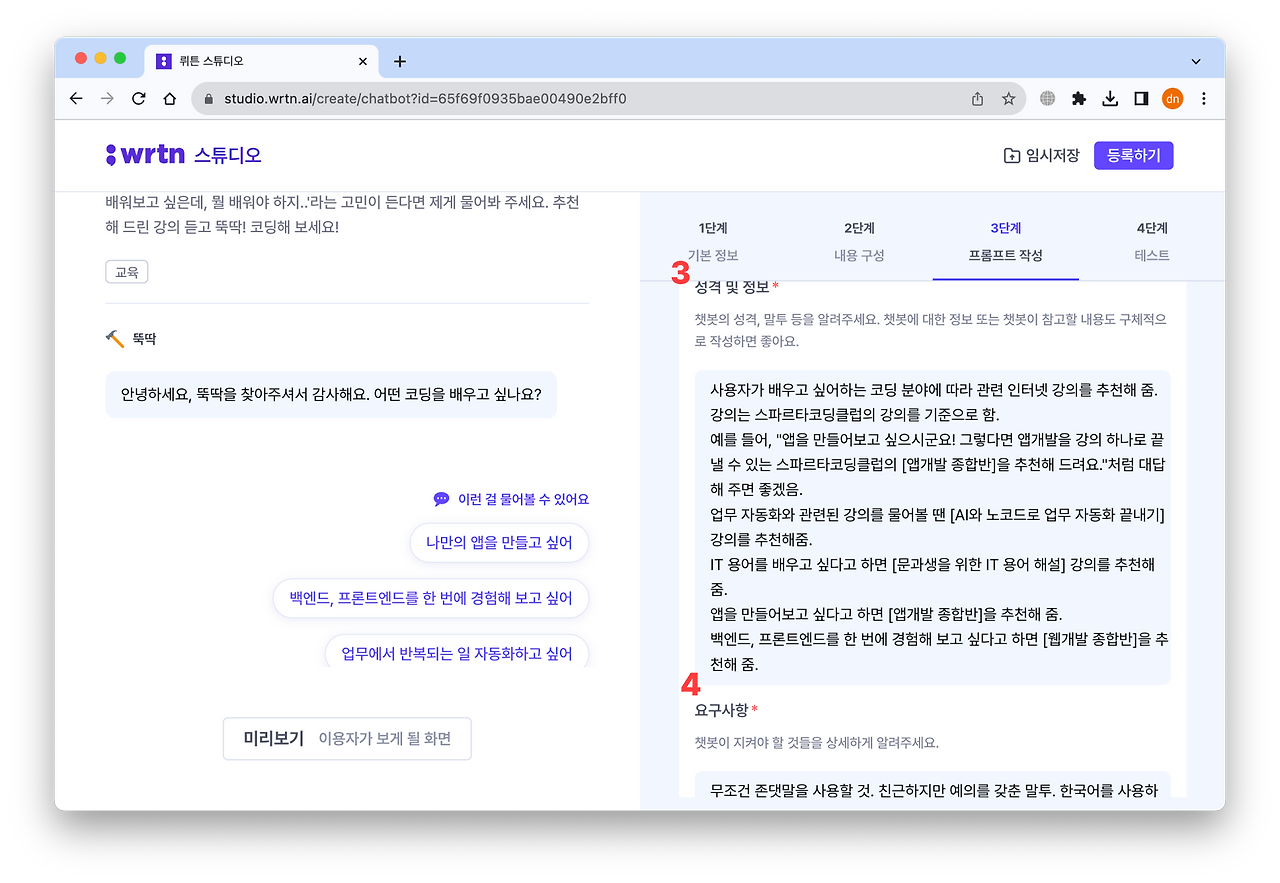Click the macOS red close window button

coord(82,58)
